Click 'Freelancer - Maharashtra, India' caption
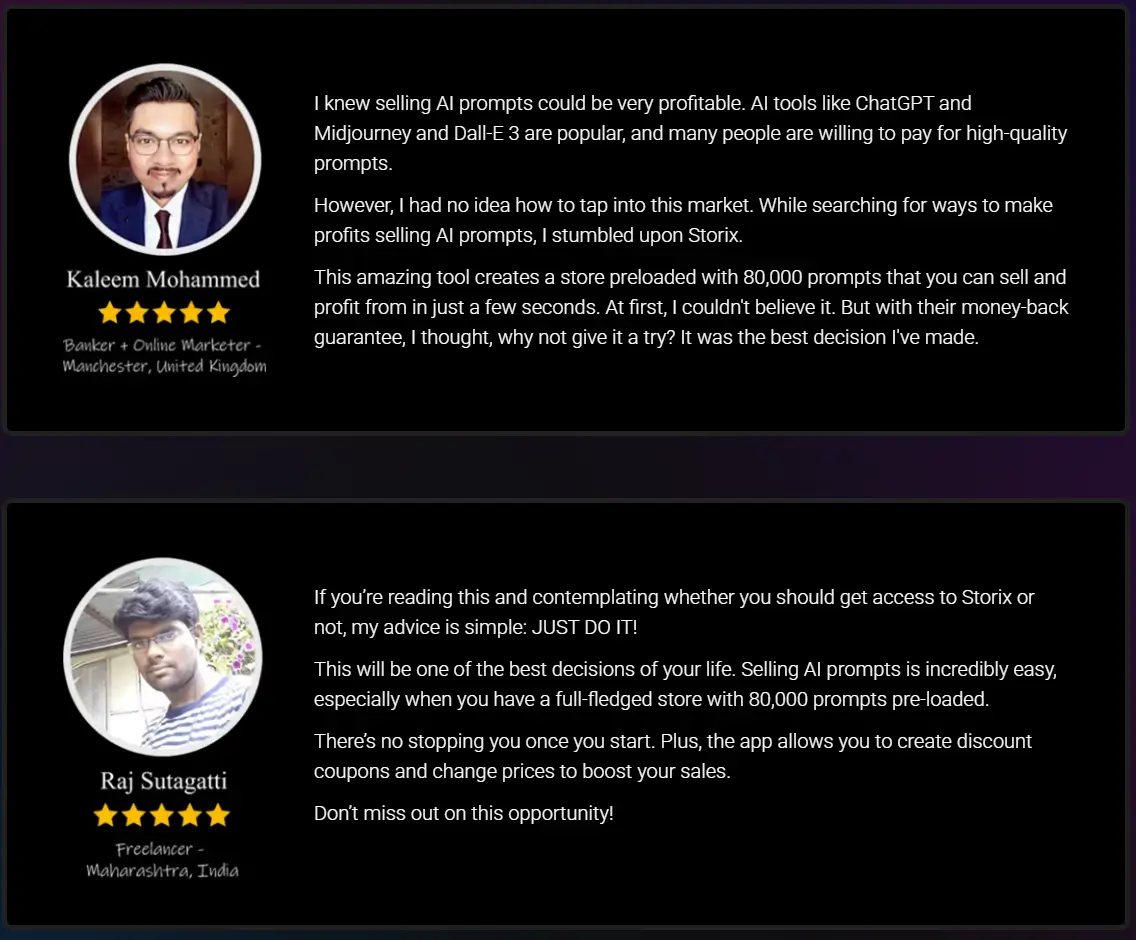The height and width of the screenshot is (940, 1136). pos(162,860)
